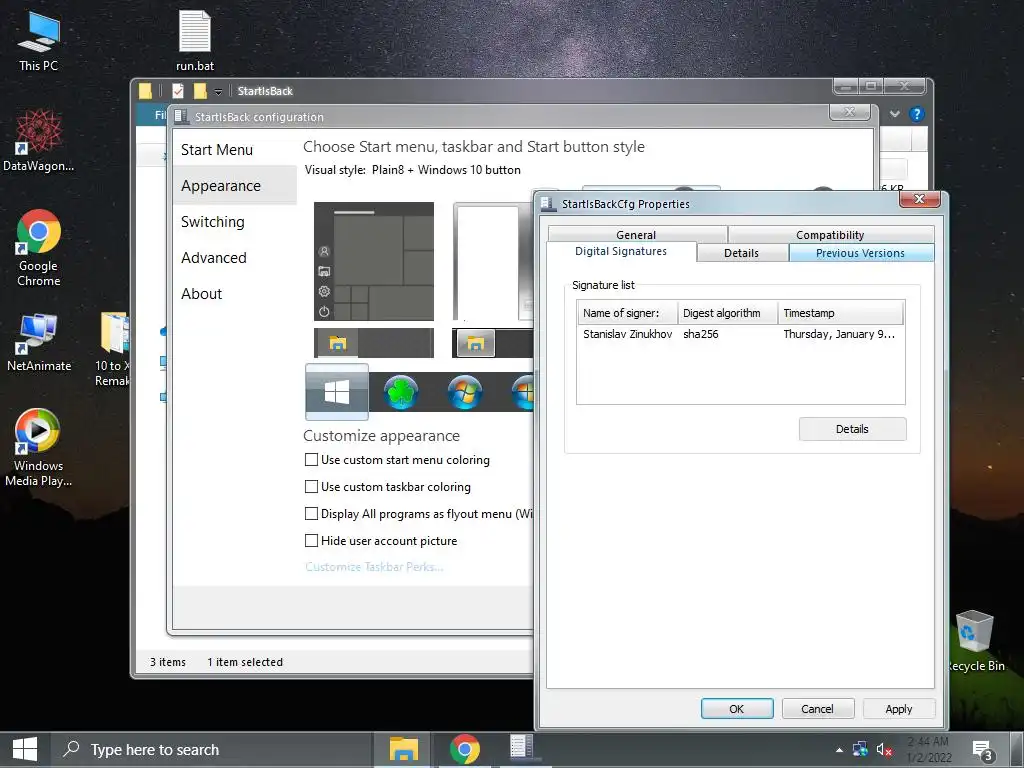Expand the ribbon chevron in explorer window
Image resolution: width=1024 pixels, height=768 pixels.
tap(895, 114)
